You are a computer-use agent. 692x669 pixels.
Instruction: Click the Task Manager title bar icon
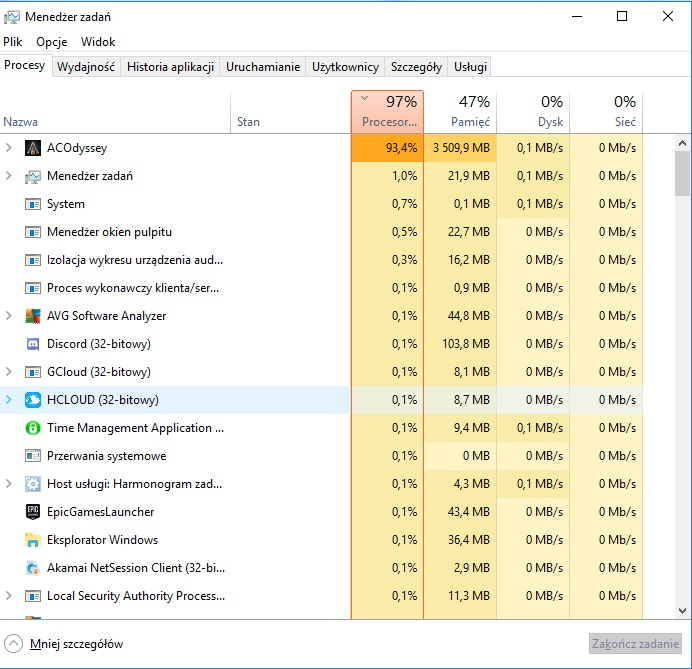click(11, 17)
